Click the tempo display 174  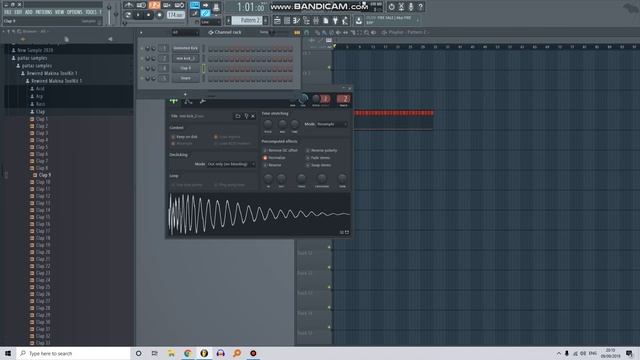click(175, 15)
